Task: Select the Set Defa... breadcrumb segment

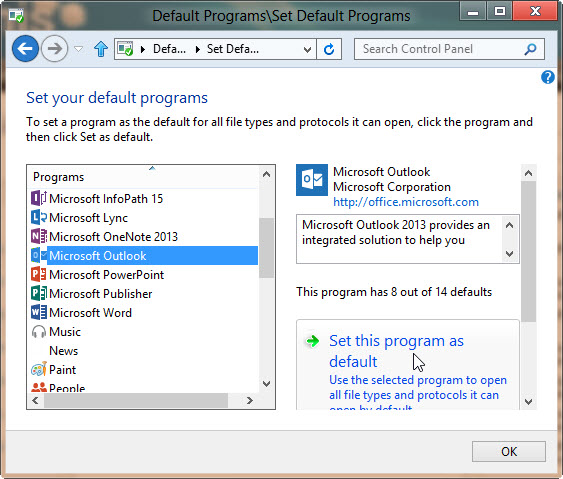Action: tap(233, 49)
